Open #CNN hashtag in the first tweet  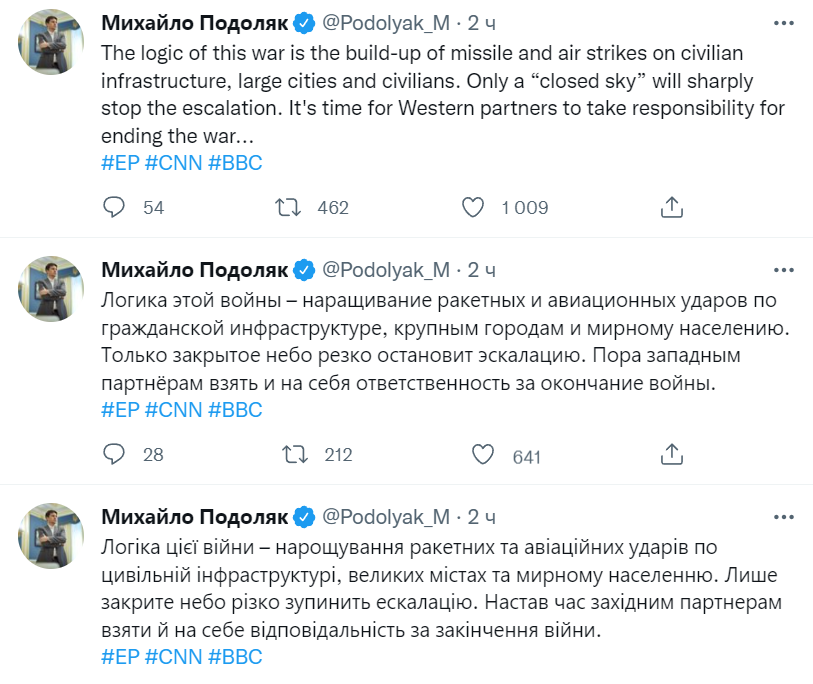click(x=173, y=162)
